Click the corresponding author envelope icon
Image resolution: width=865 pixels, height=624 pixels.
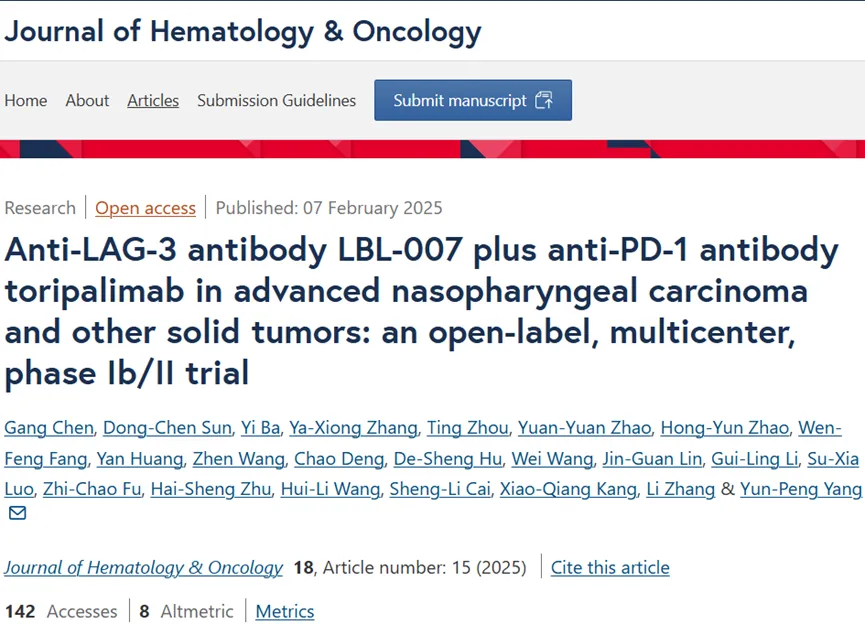click(x=17, y=514)
